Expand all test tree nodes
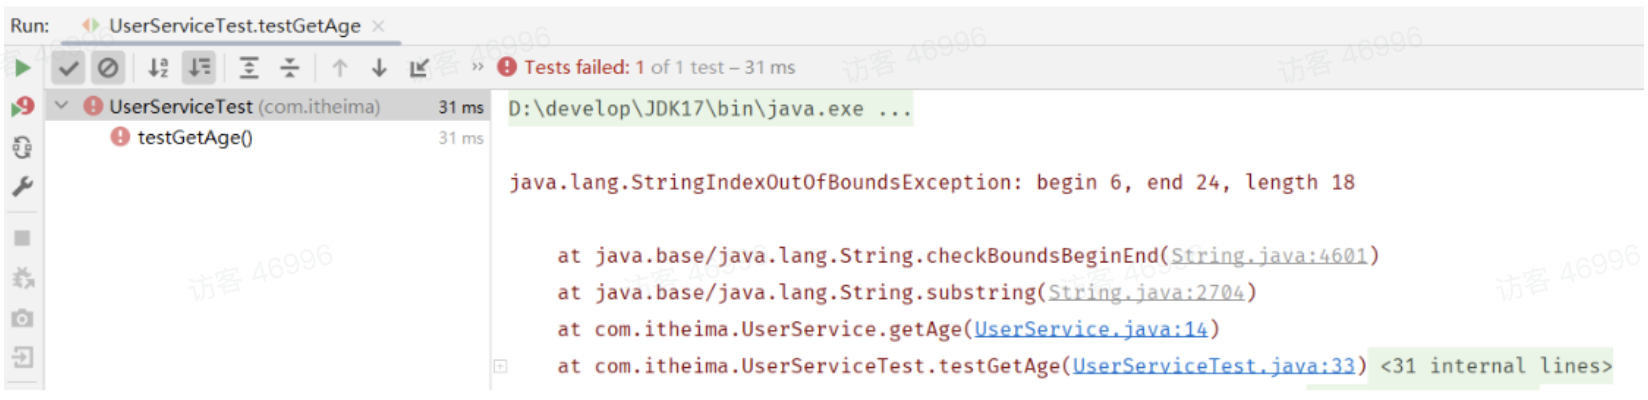The height and width of the screenshot is (400, 1648). tap(249, 68)
